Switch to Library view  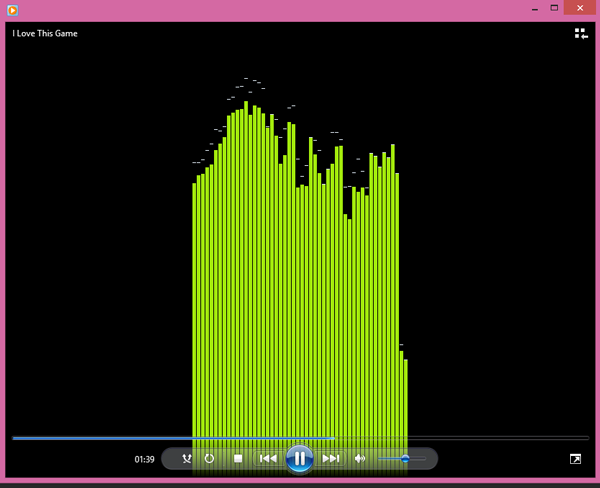(x=581, y=34)
